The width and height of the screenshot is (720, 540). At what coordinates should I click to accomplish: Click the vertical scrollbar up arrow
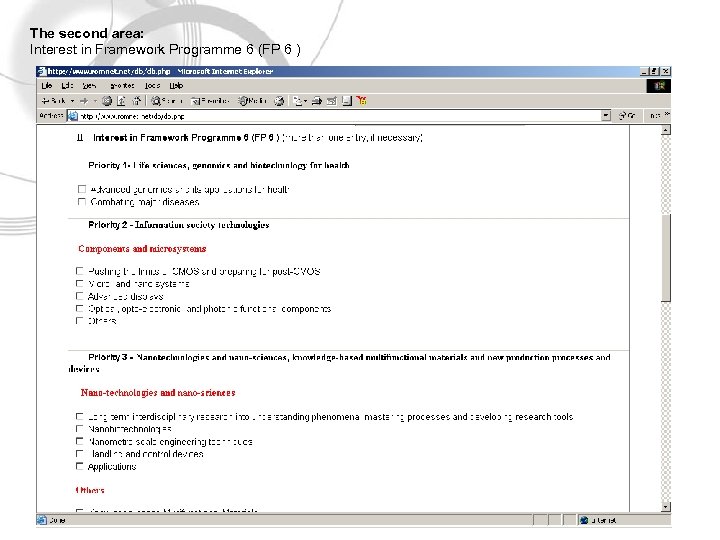pos(666,130)
